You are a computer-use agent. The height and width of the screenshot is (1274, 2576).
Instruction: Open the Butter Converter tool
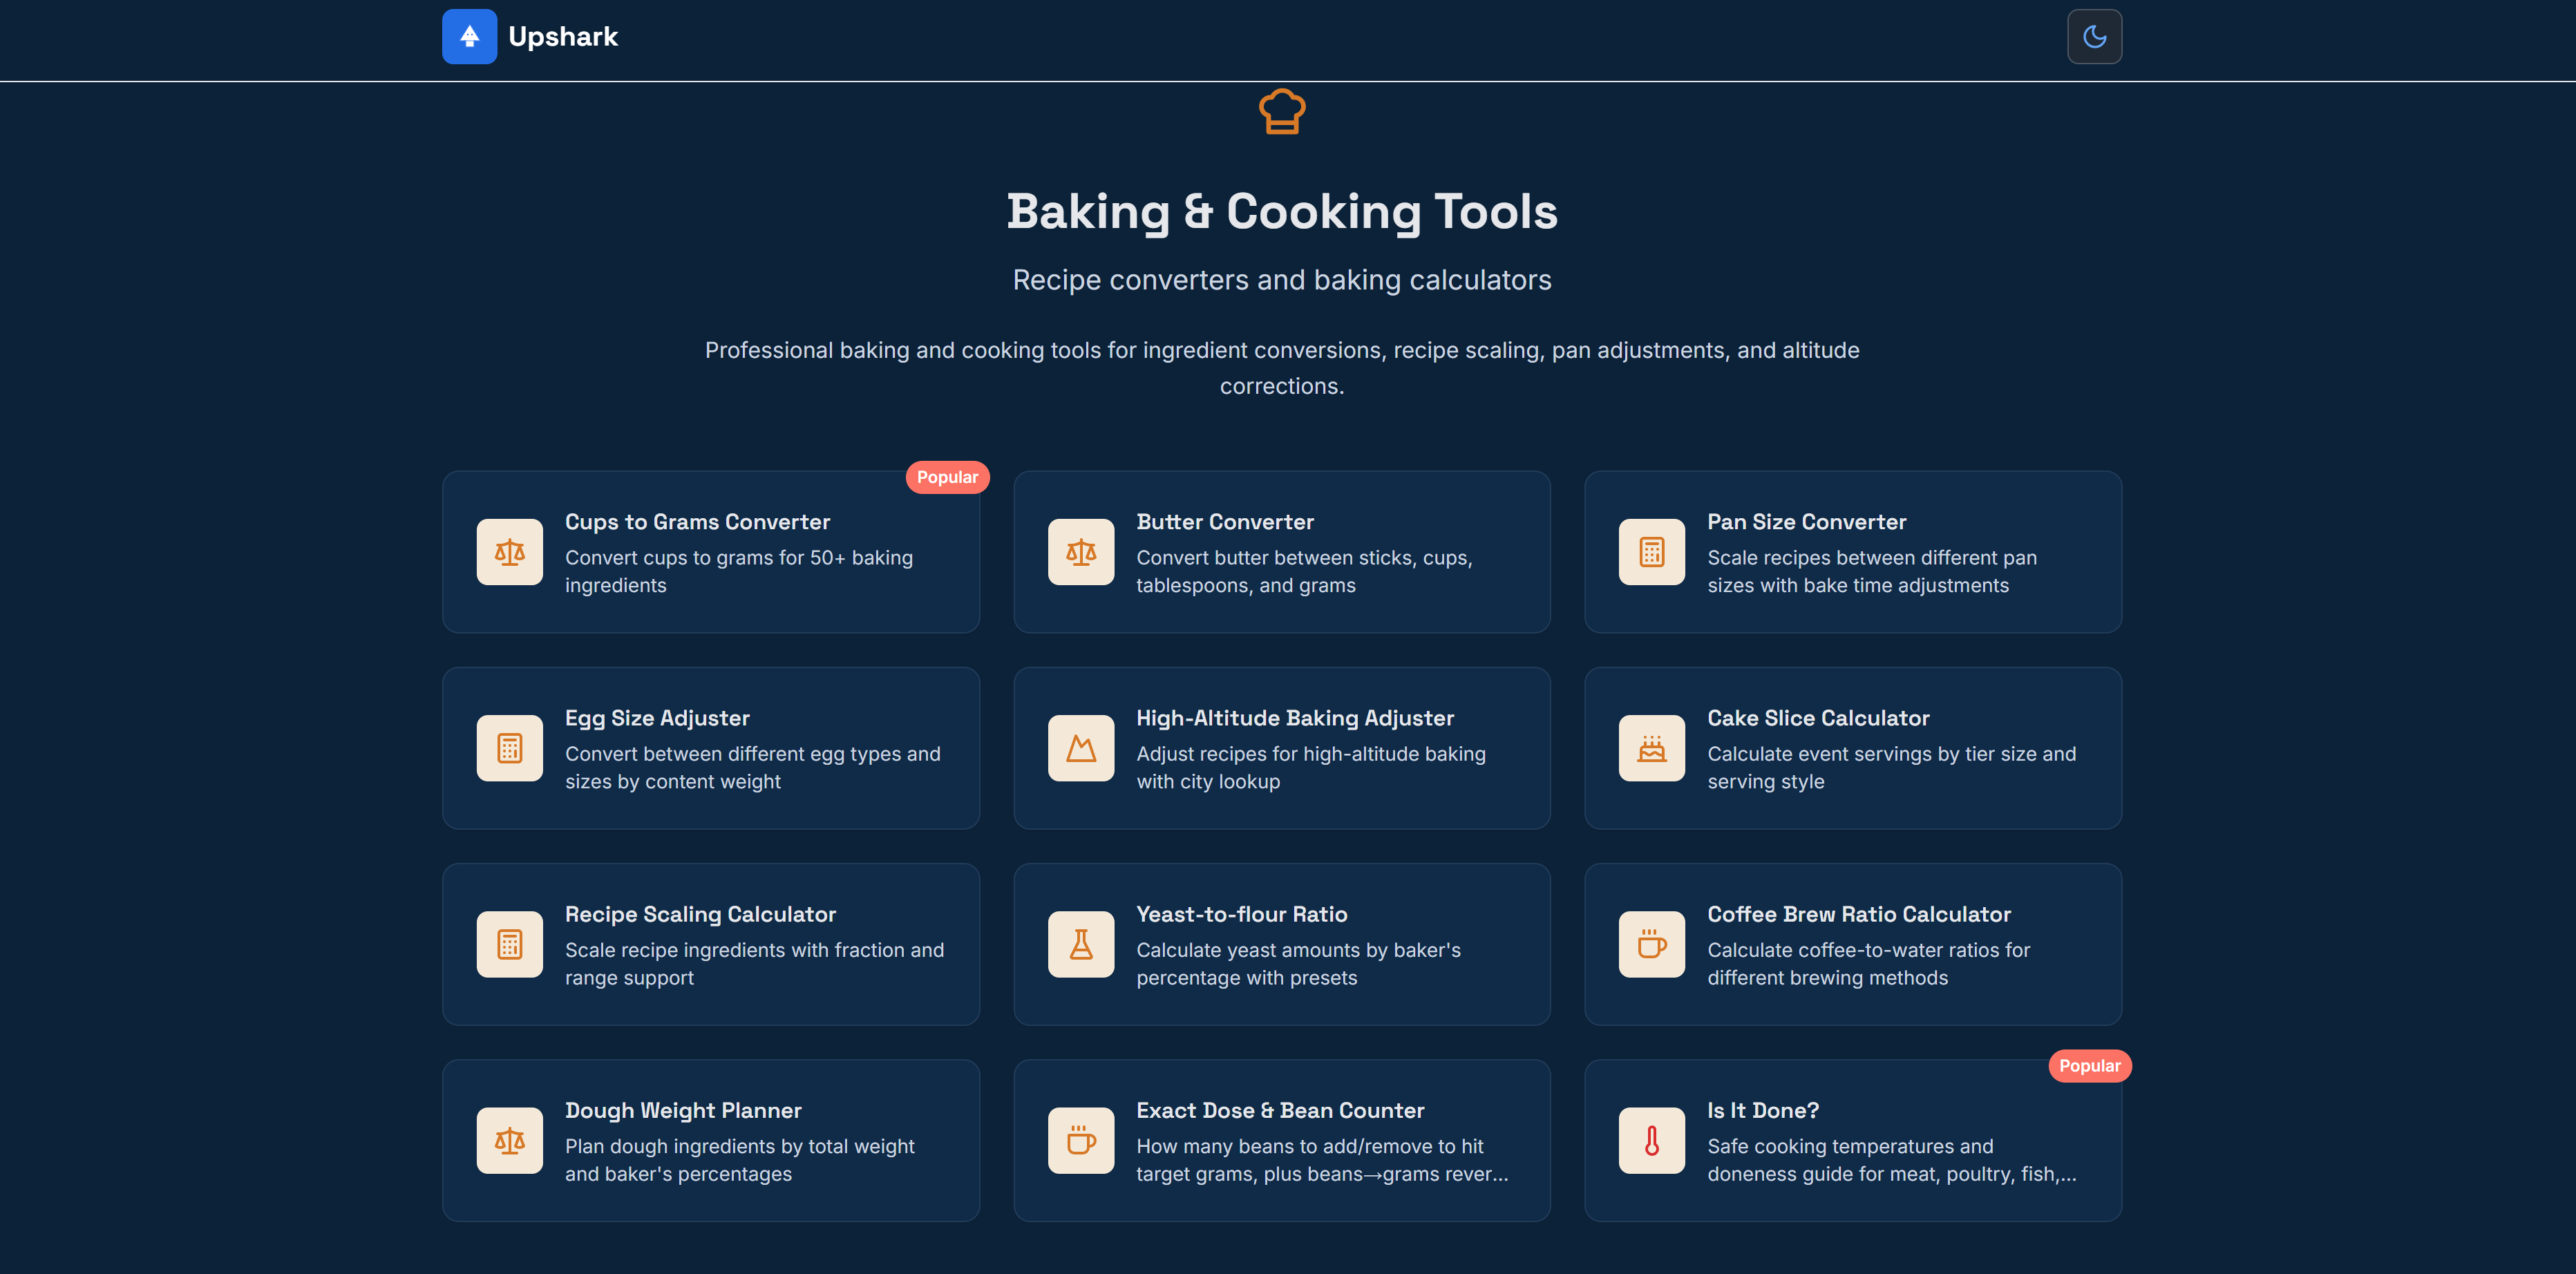point(1224,522)
